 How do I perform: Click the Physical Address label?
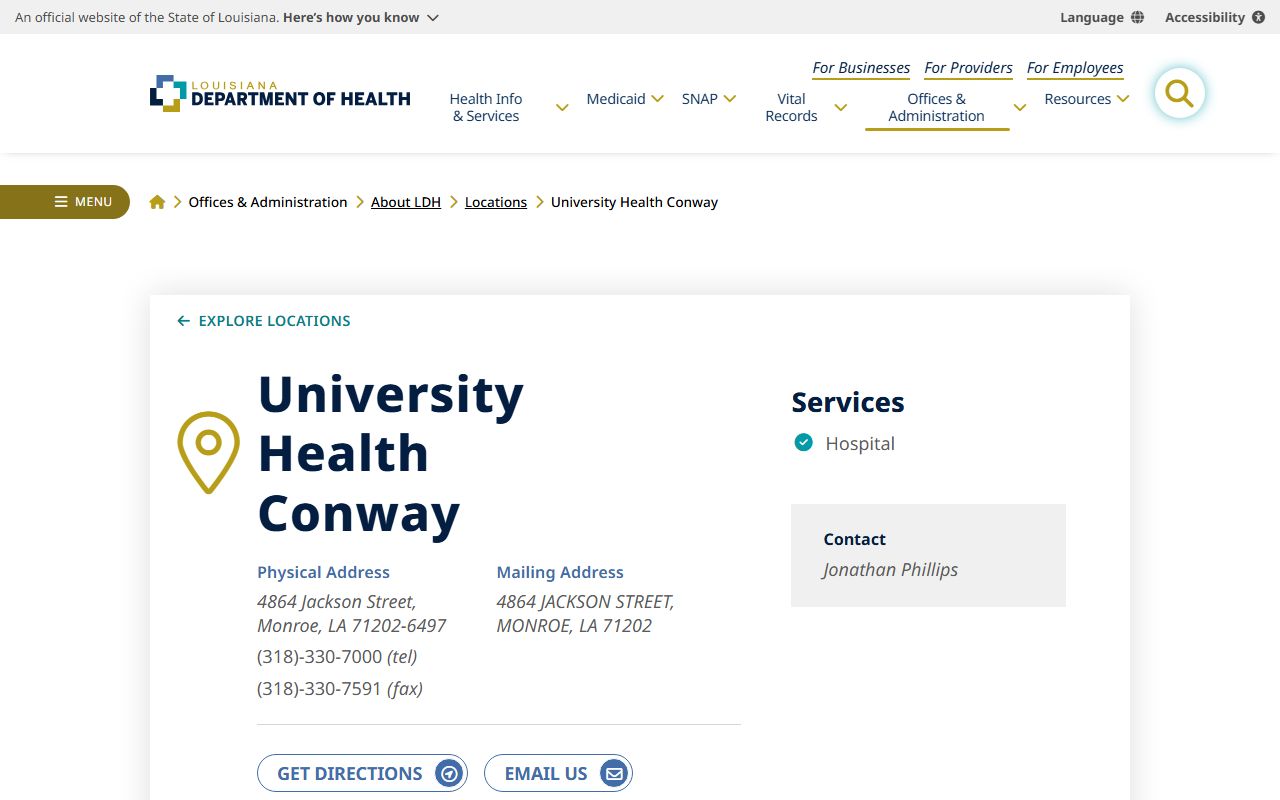(324, 572)
